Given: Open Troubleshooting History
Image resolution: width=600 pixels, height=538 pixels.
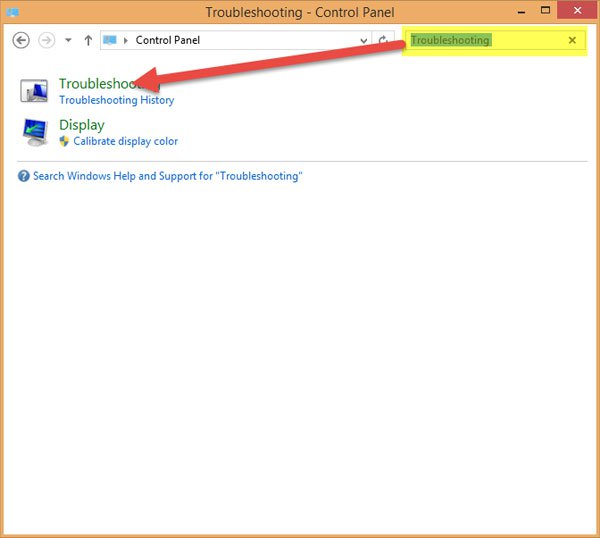Looking at the screenshot, I should (116, 100).
